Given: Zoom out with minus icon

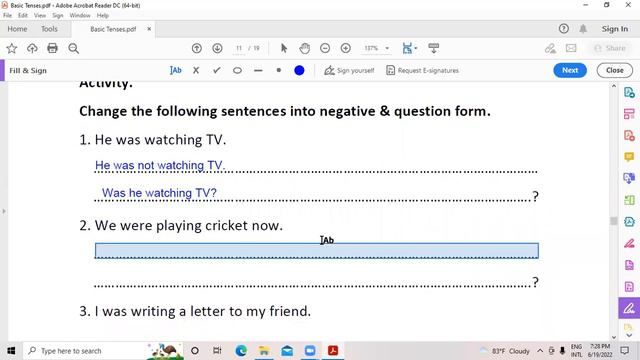Looking at the screenshot, I should pyautogui.click(x=325, y=49).
